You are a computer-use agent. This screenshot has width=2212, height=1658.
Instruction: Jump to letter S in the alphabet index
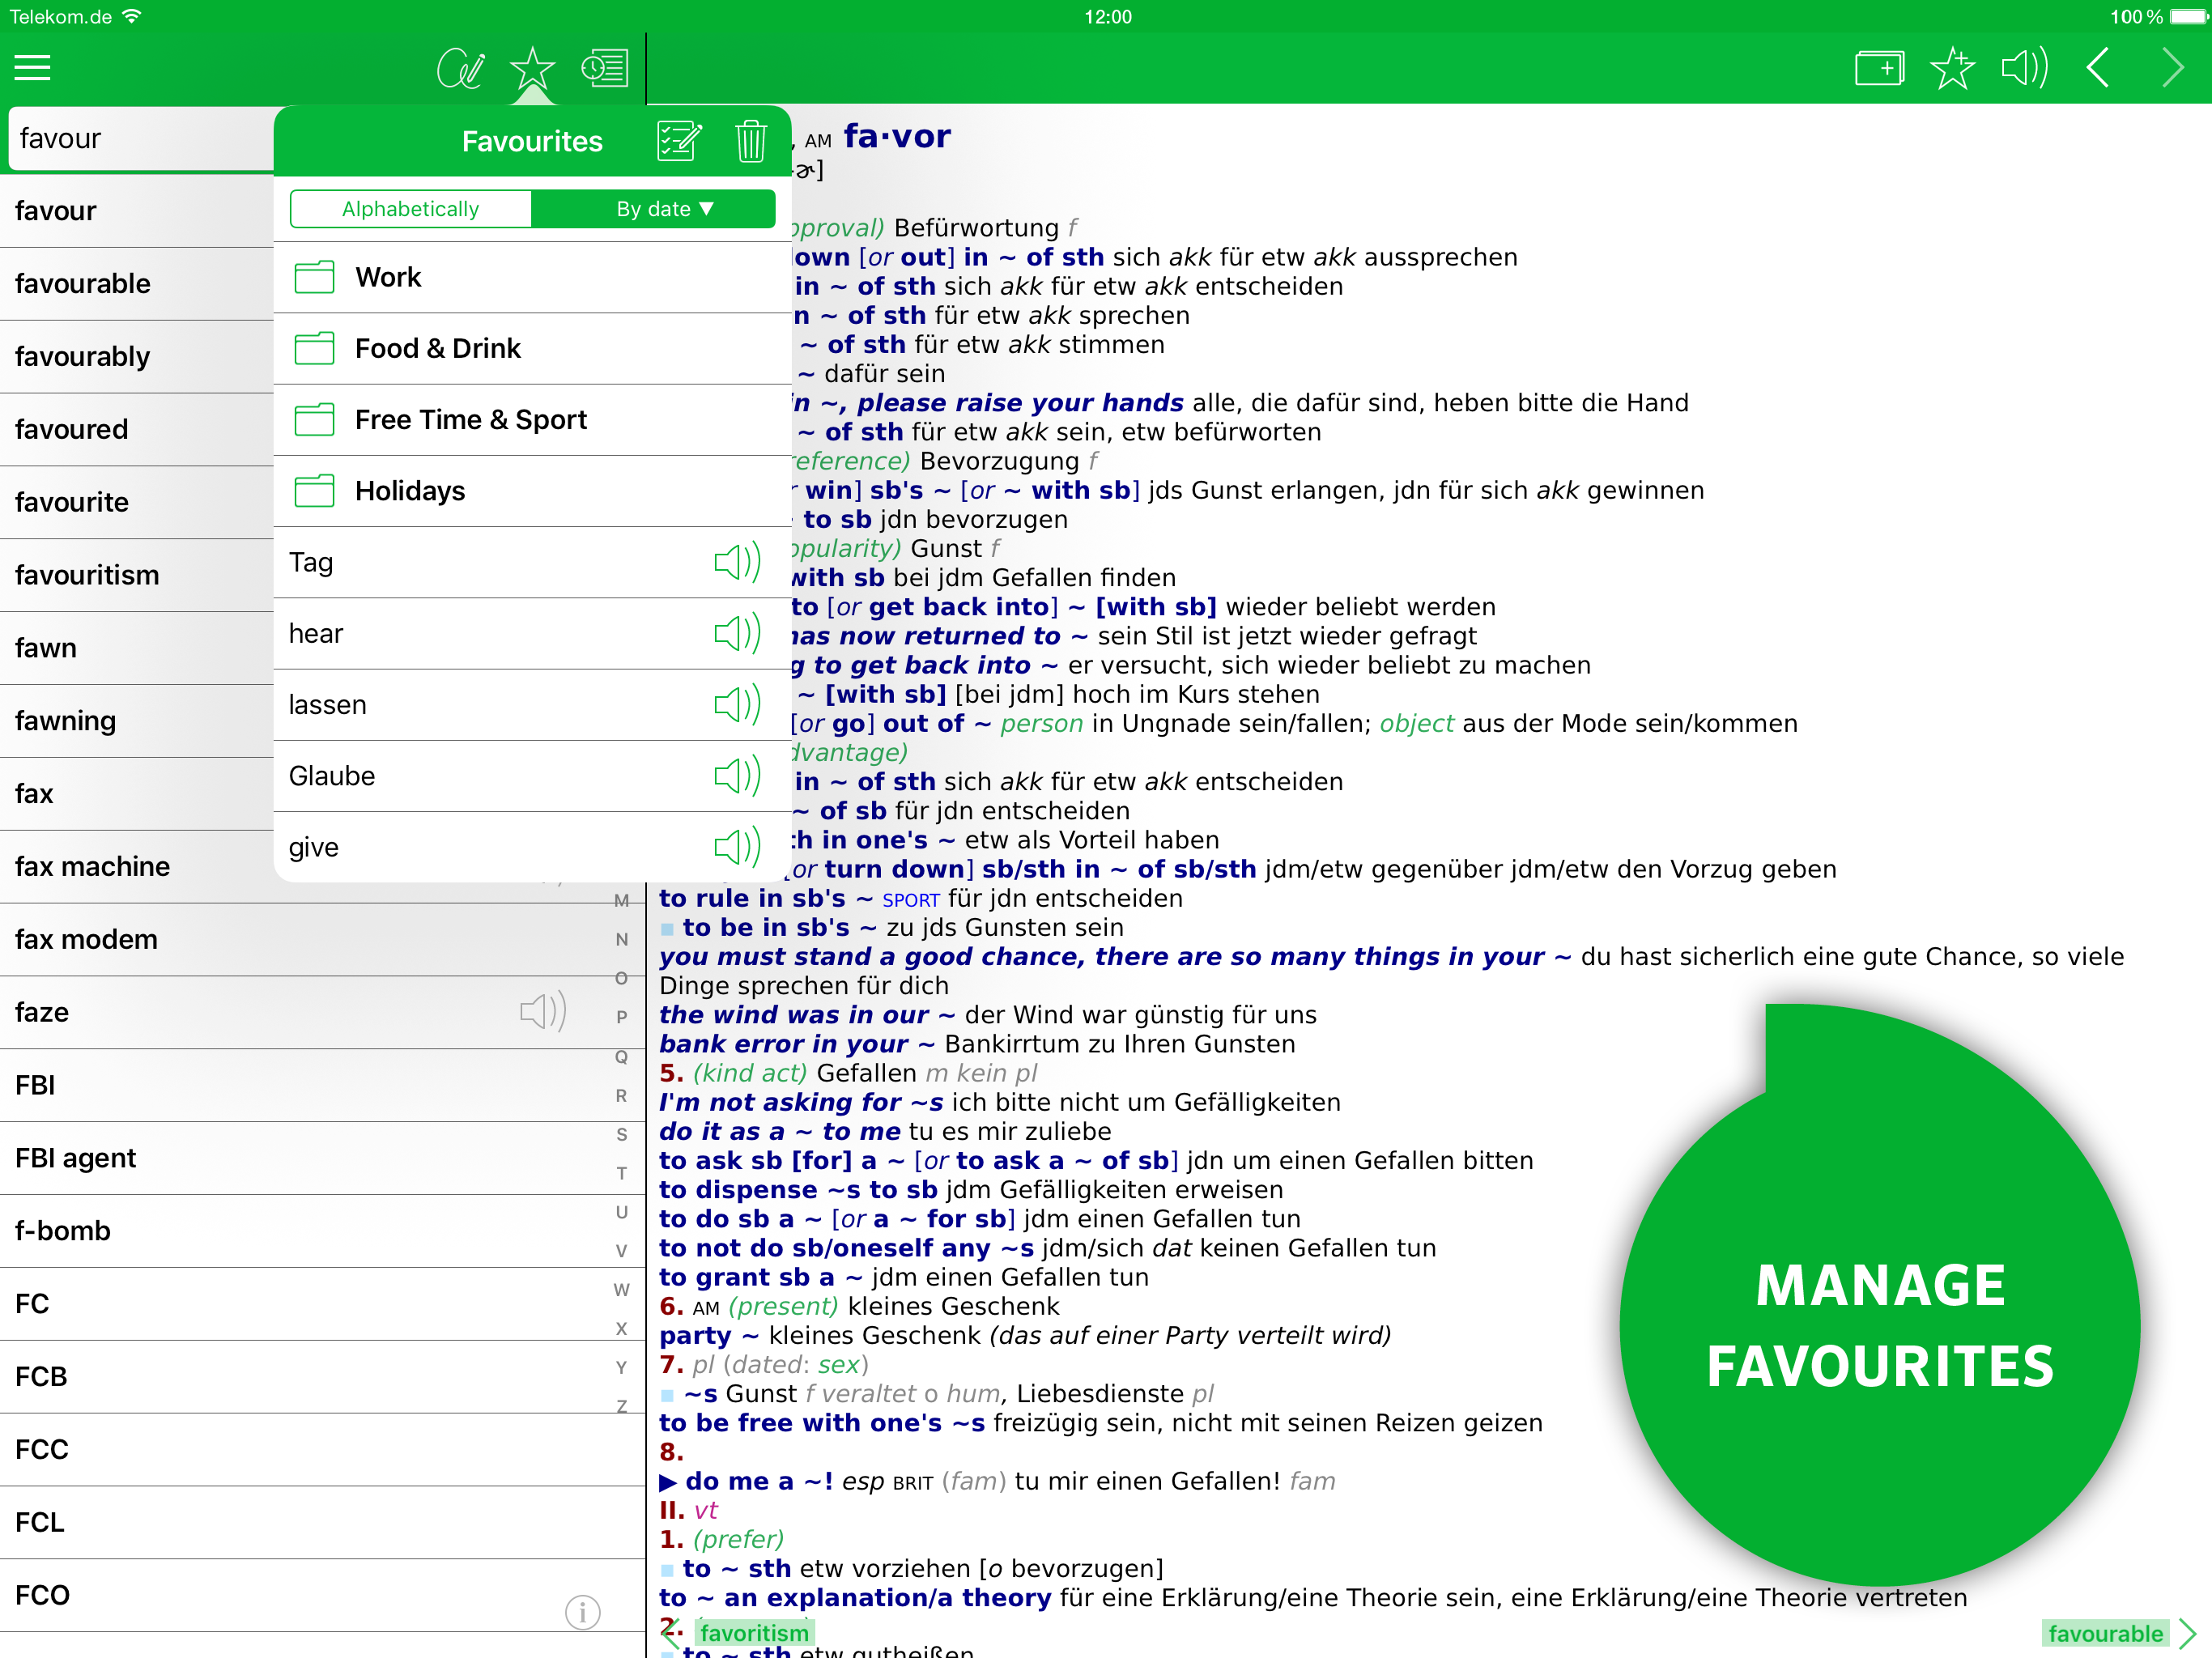(621, 1134)
